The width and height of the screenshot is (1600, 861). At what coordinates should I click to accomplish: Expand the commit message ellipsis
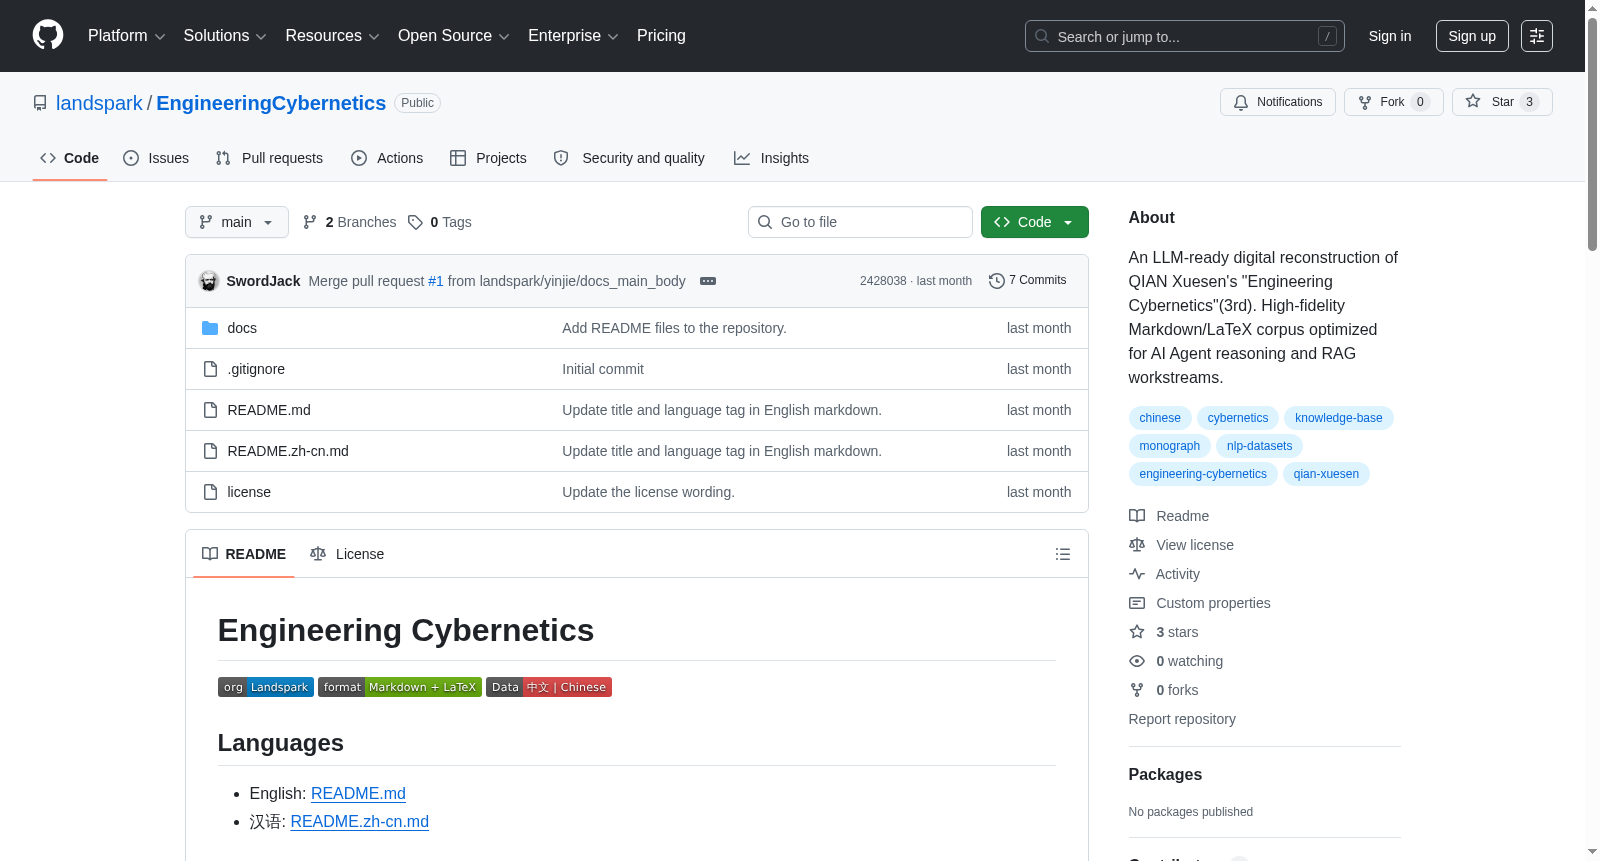708,281
